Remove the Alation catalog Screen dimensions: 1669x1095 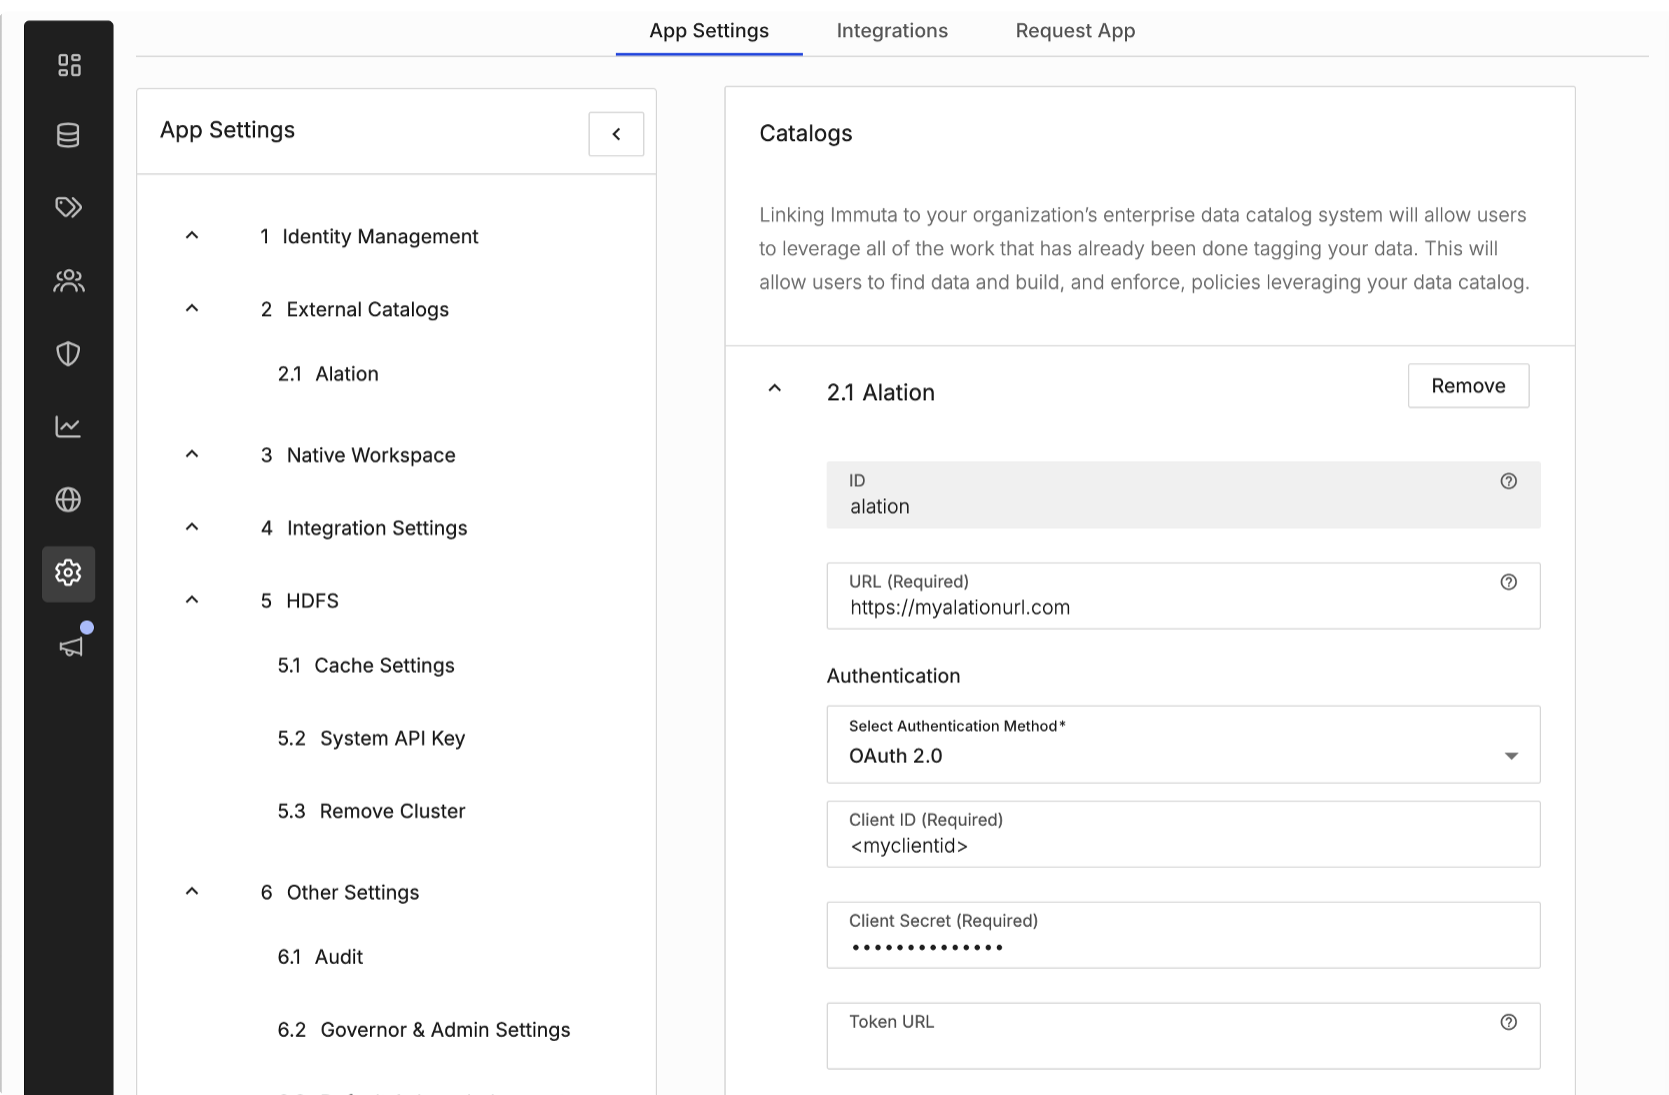1468,386
